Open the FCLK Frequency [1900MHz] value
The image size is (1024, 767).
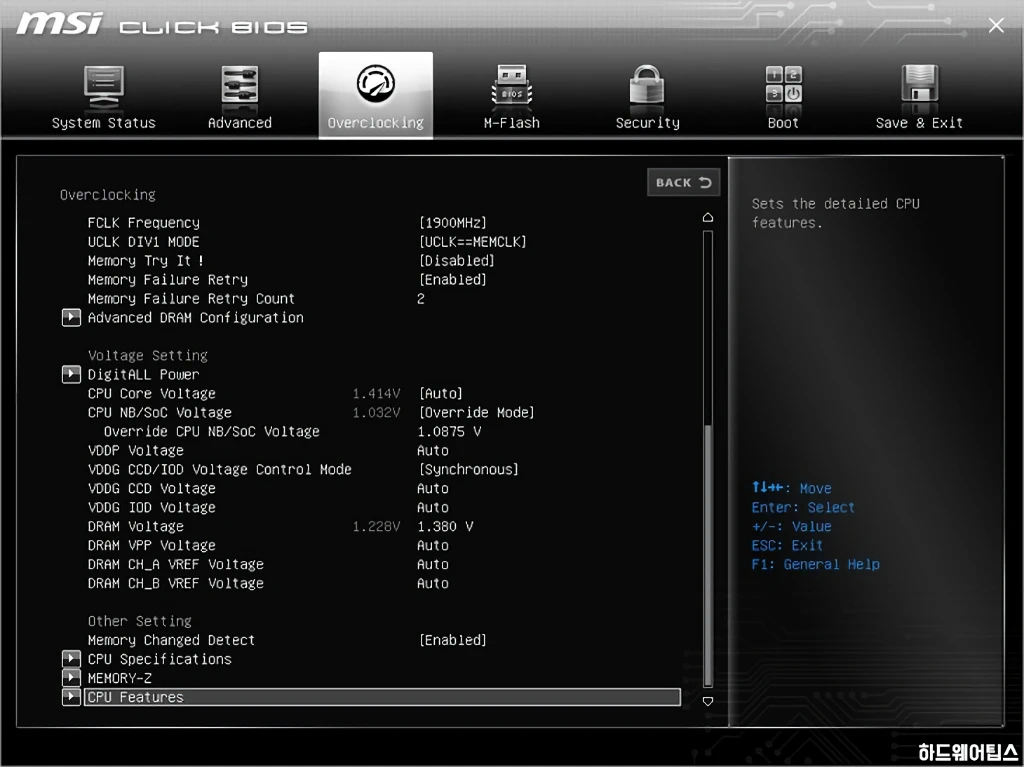[453, 223]
